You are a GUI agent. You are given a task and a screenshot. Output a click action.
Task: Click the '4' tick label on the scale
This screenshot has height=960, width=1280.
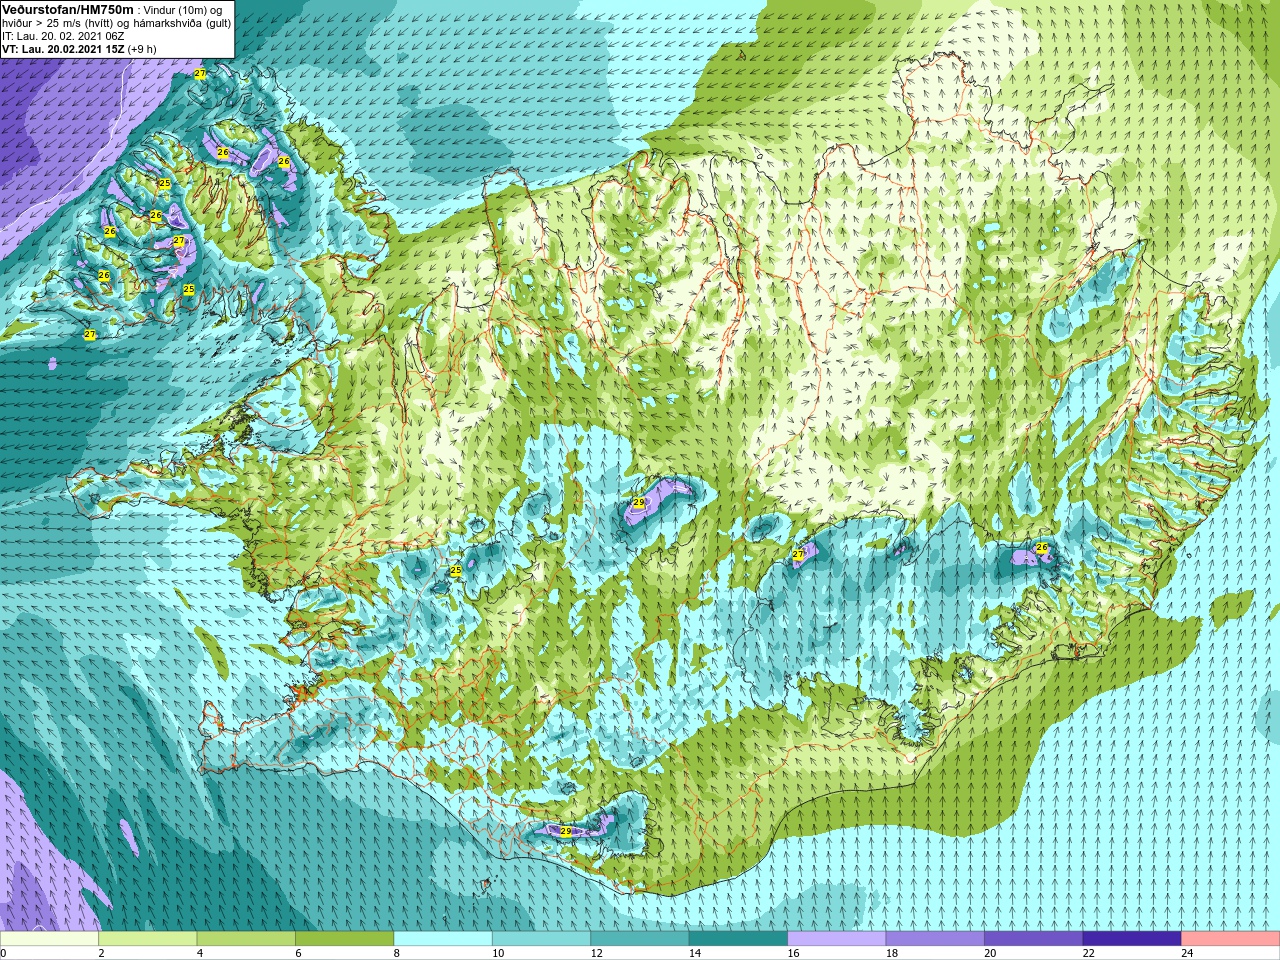[x=199, y=953]
